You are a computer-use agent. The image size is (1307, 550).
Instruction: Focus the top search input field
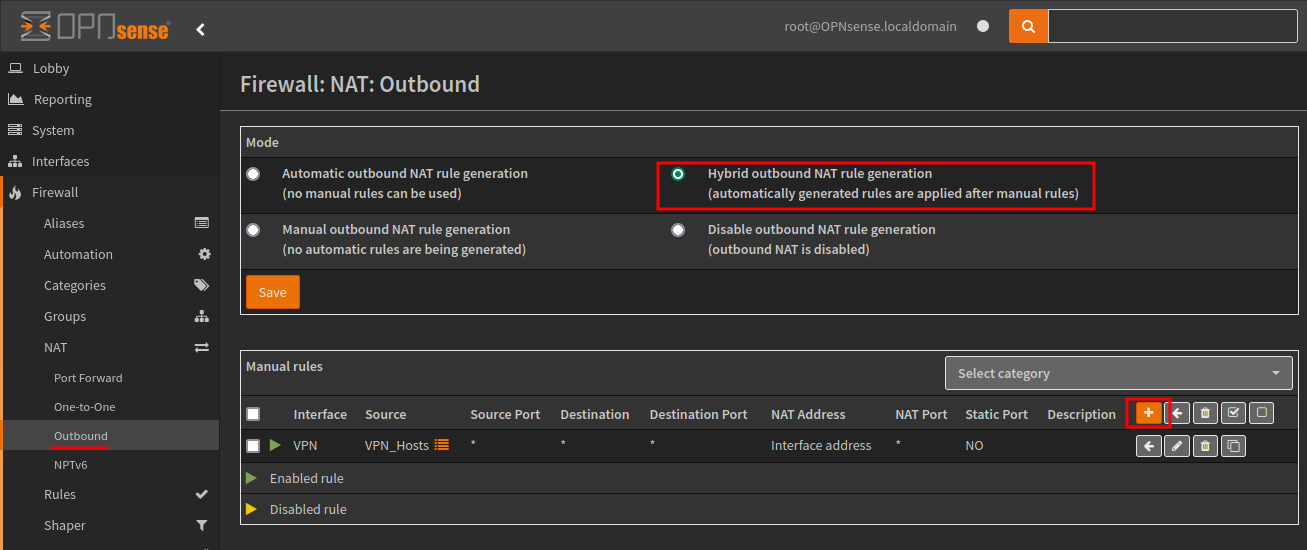click(1172, 27)
